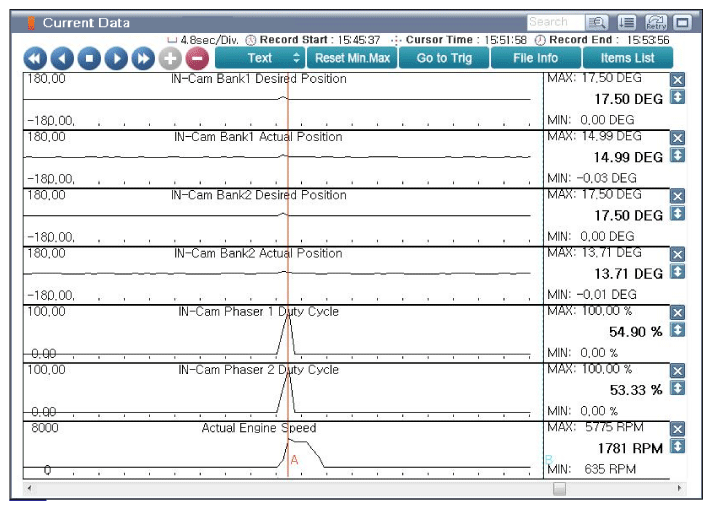Adjust Actual Engine Speed scale arrows
The image size is (712, 510).
[677, 446]
